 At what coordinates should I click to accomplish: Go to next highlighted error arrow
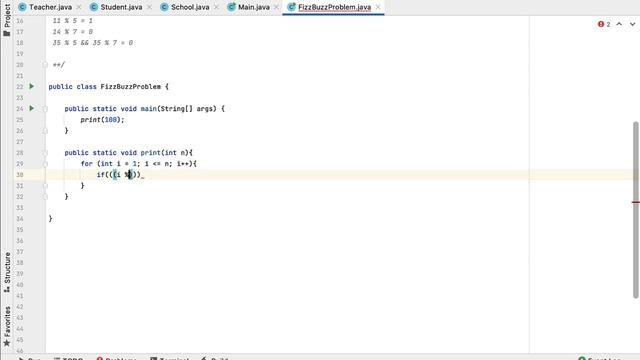click(632, 24)
